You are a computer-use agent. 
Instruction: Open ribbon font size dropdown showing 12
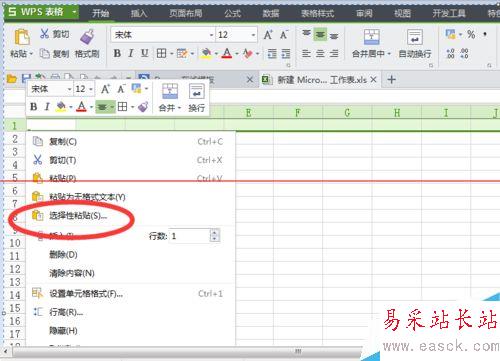(x=253, y=35)
